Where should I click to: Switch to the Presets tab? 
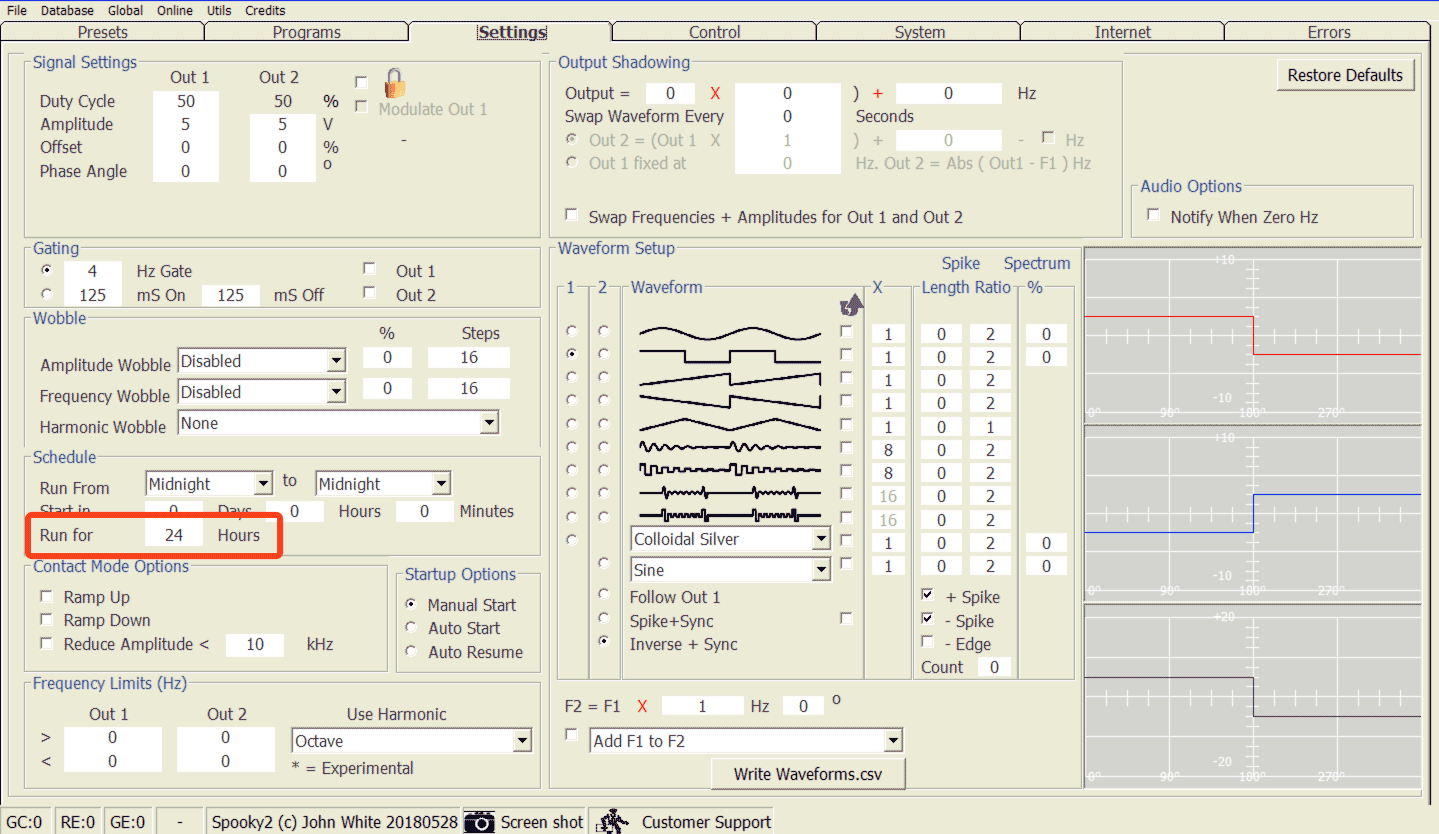tap(103, 32)
